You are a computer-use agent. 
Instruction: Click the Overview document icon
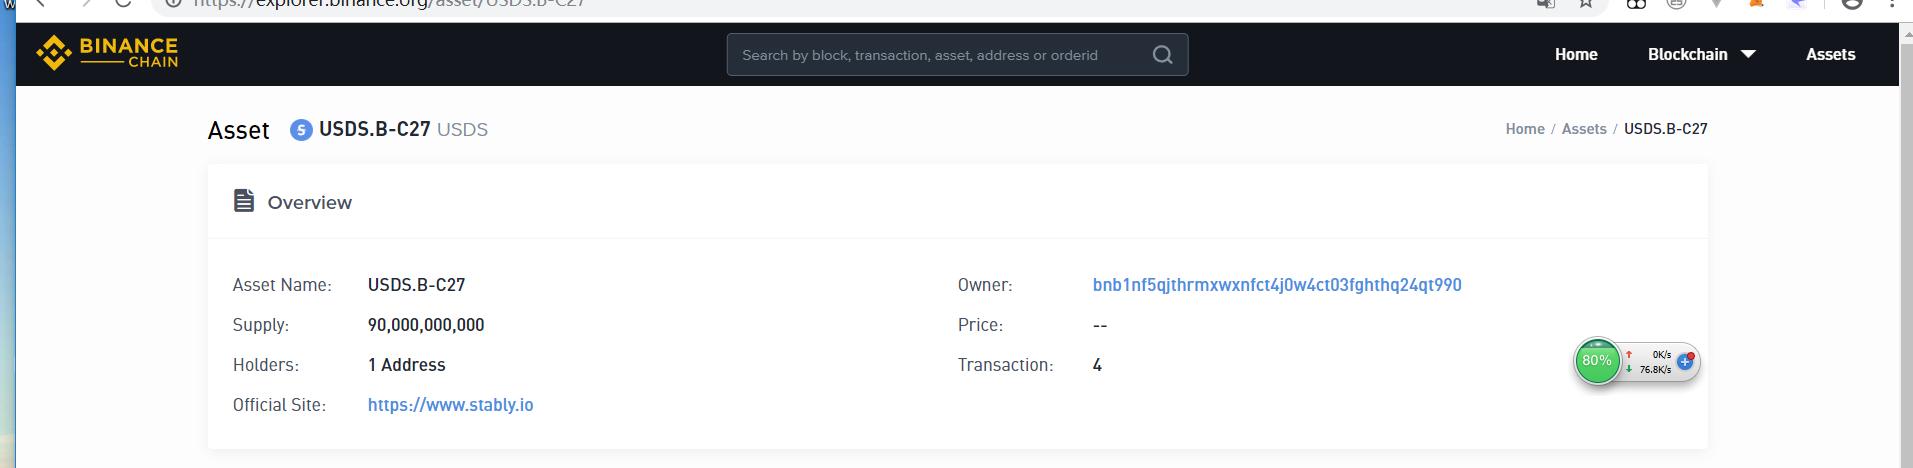click(244, 201)
